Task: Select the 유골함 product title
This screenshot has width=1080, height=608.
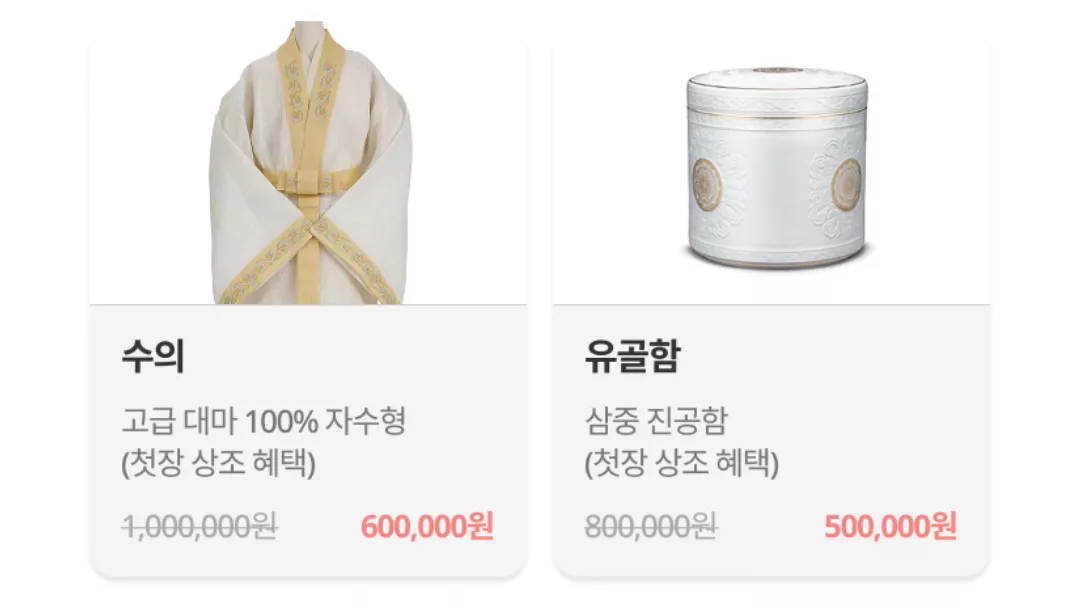Action: coord(632,357)
